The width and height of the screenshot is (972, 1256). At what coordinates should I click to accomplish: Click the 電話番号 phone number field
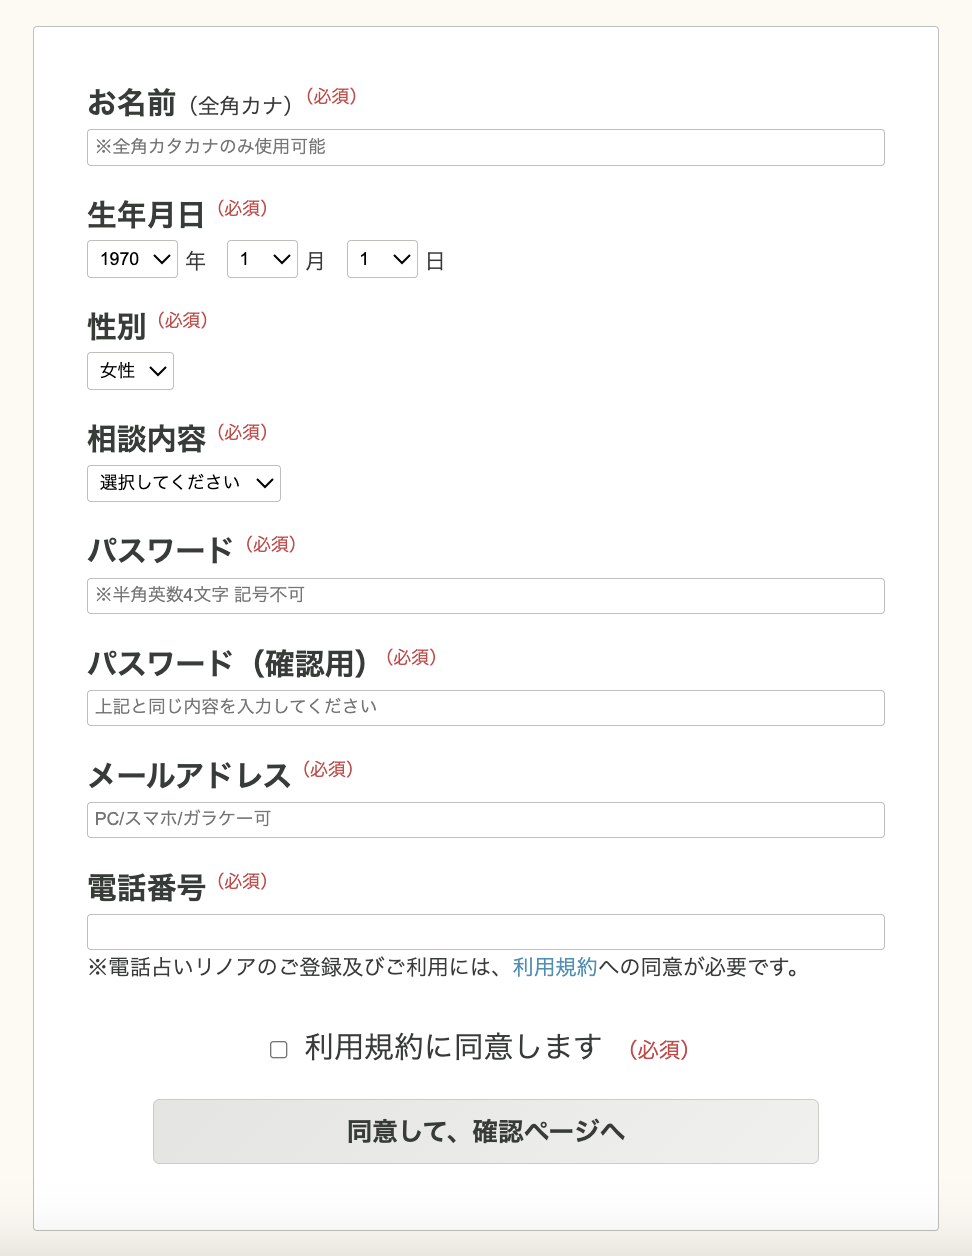pos(485,931)
